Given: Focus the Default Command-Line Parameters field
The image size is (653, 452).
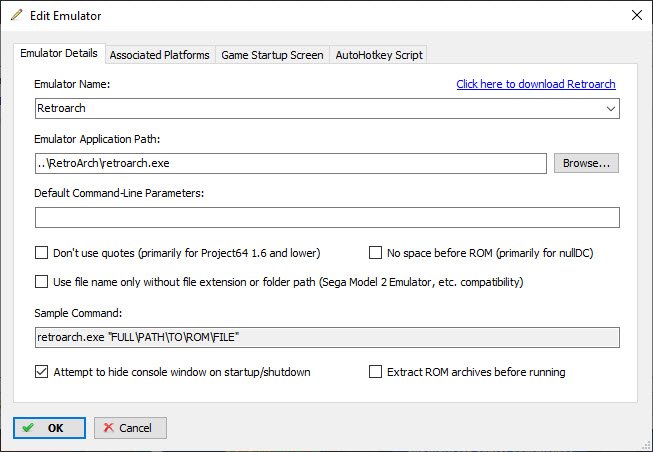Looking at the screenshot, I should pyautogui.click(x=327, y=217).
